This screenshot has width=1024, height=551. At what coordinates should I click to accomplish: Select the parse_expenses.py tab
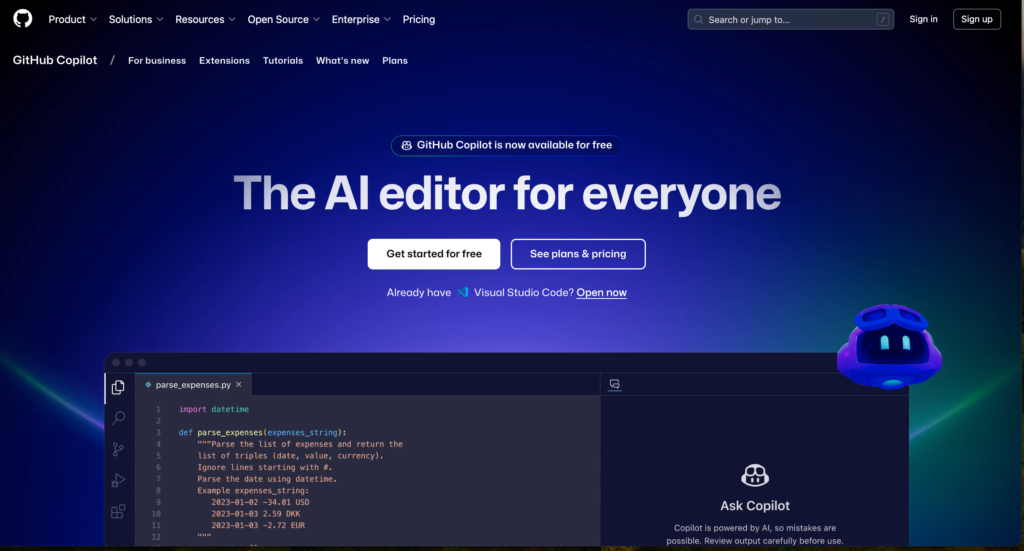pos(193,385)
